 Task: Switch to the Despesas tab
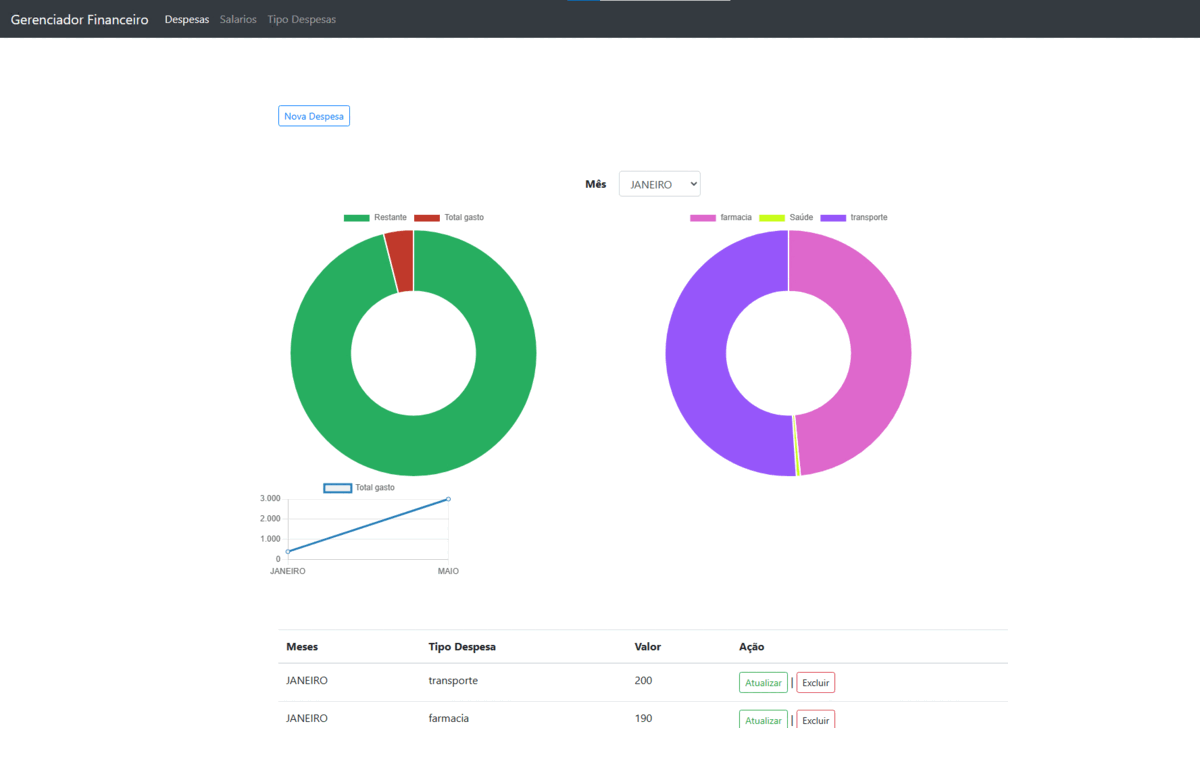coord(187,18)
